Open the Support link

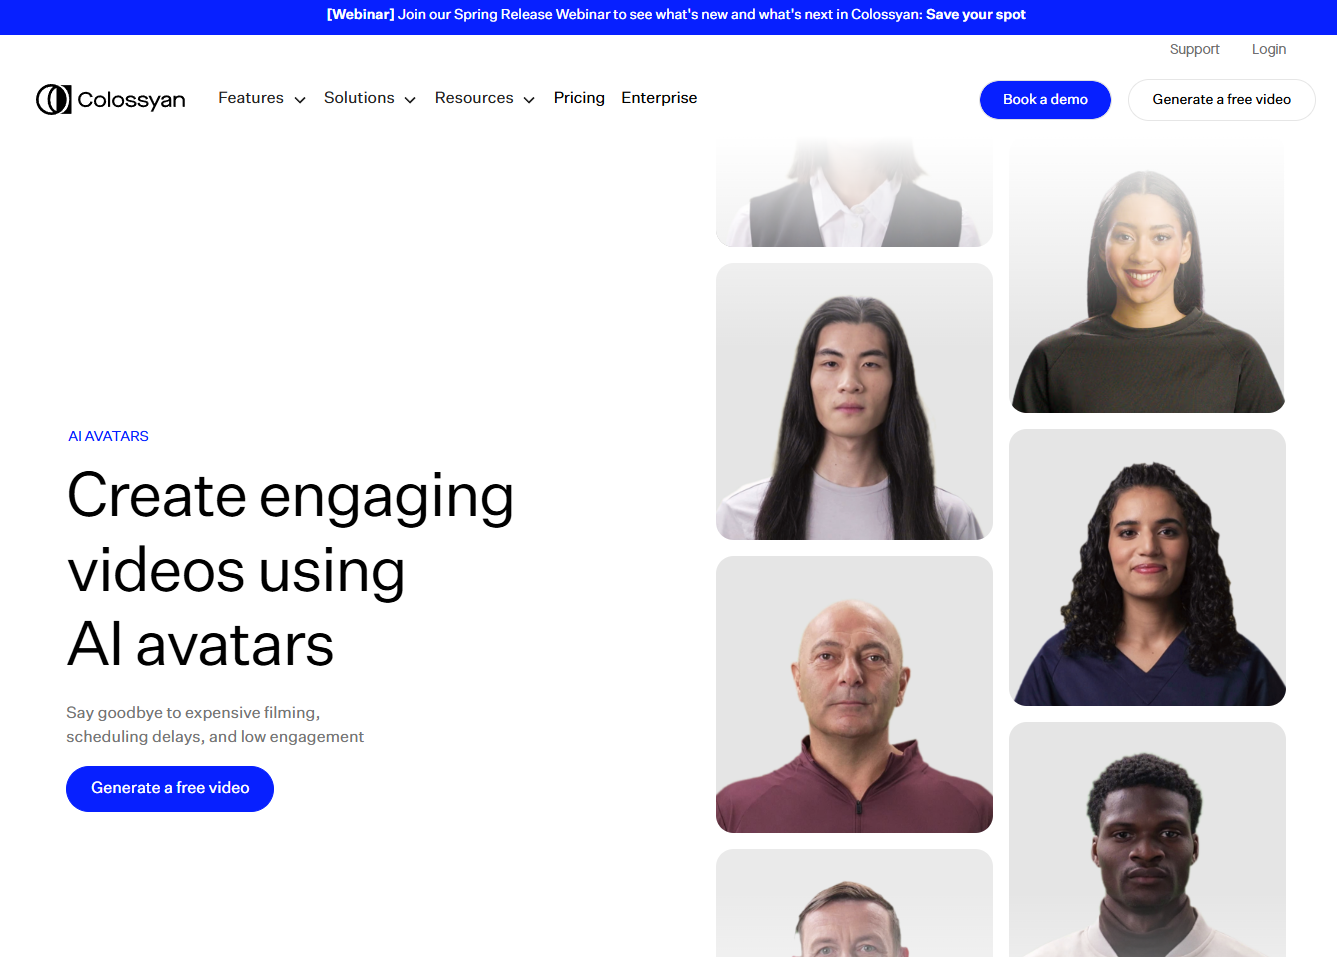[1194, 49]
